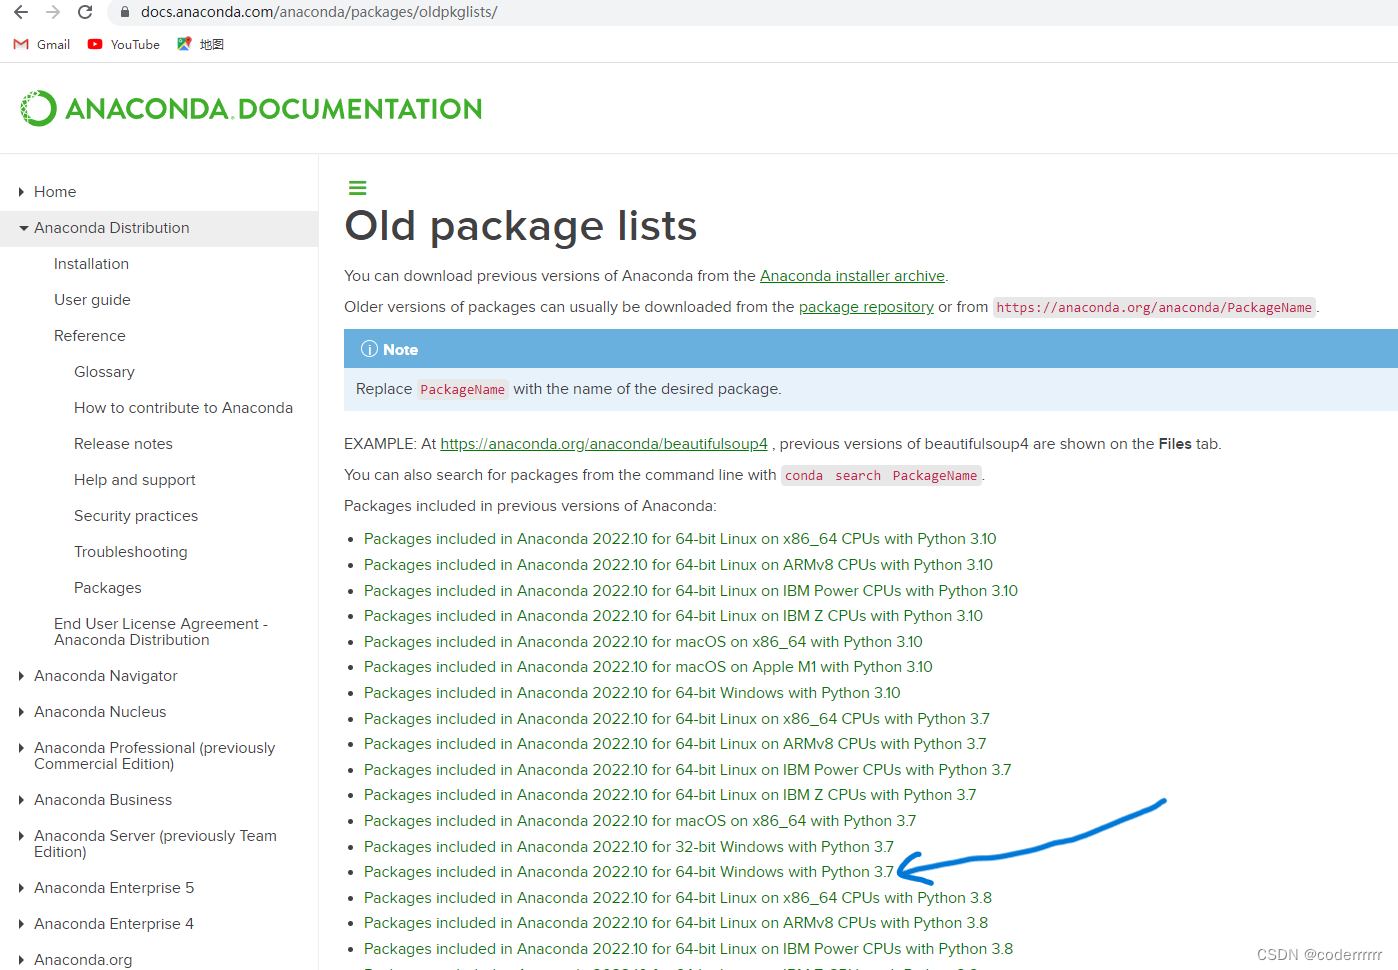The image size is (1398, 970).
Task: Follow the package repository link
Action: tap(866, 307)
